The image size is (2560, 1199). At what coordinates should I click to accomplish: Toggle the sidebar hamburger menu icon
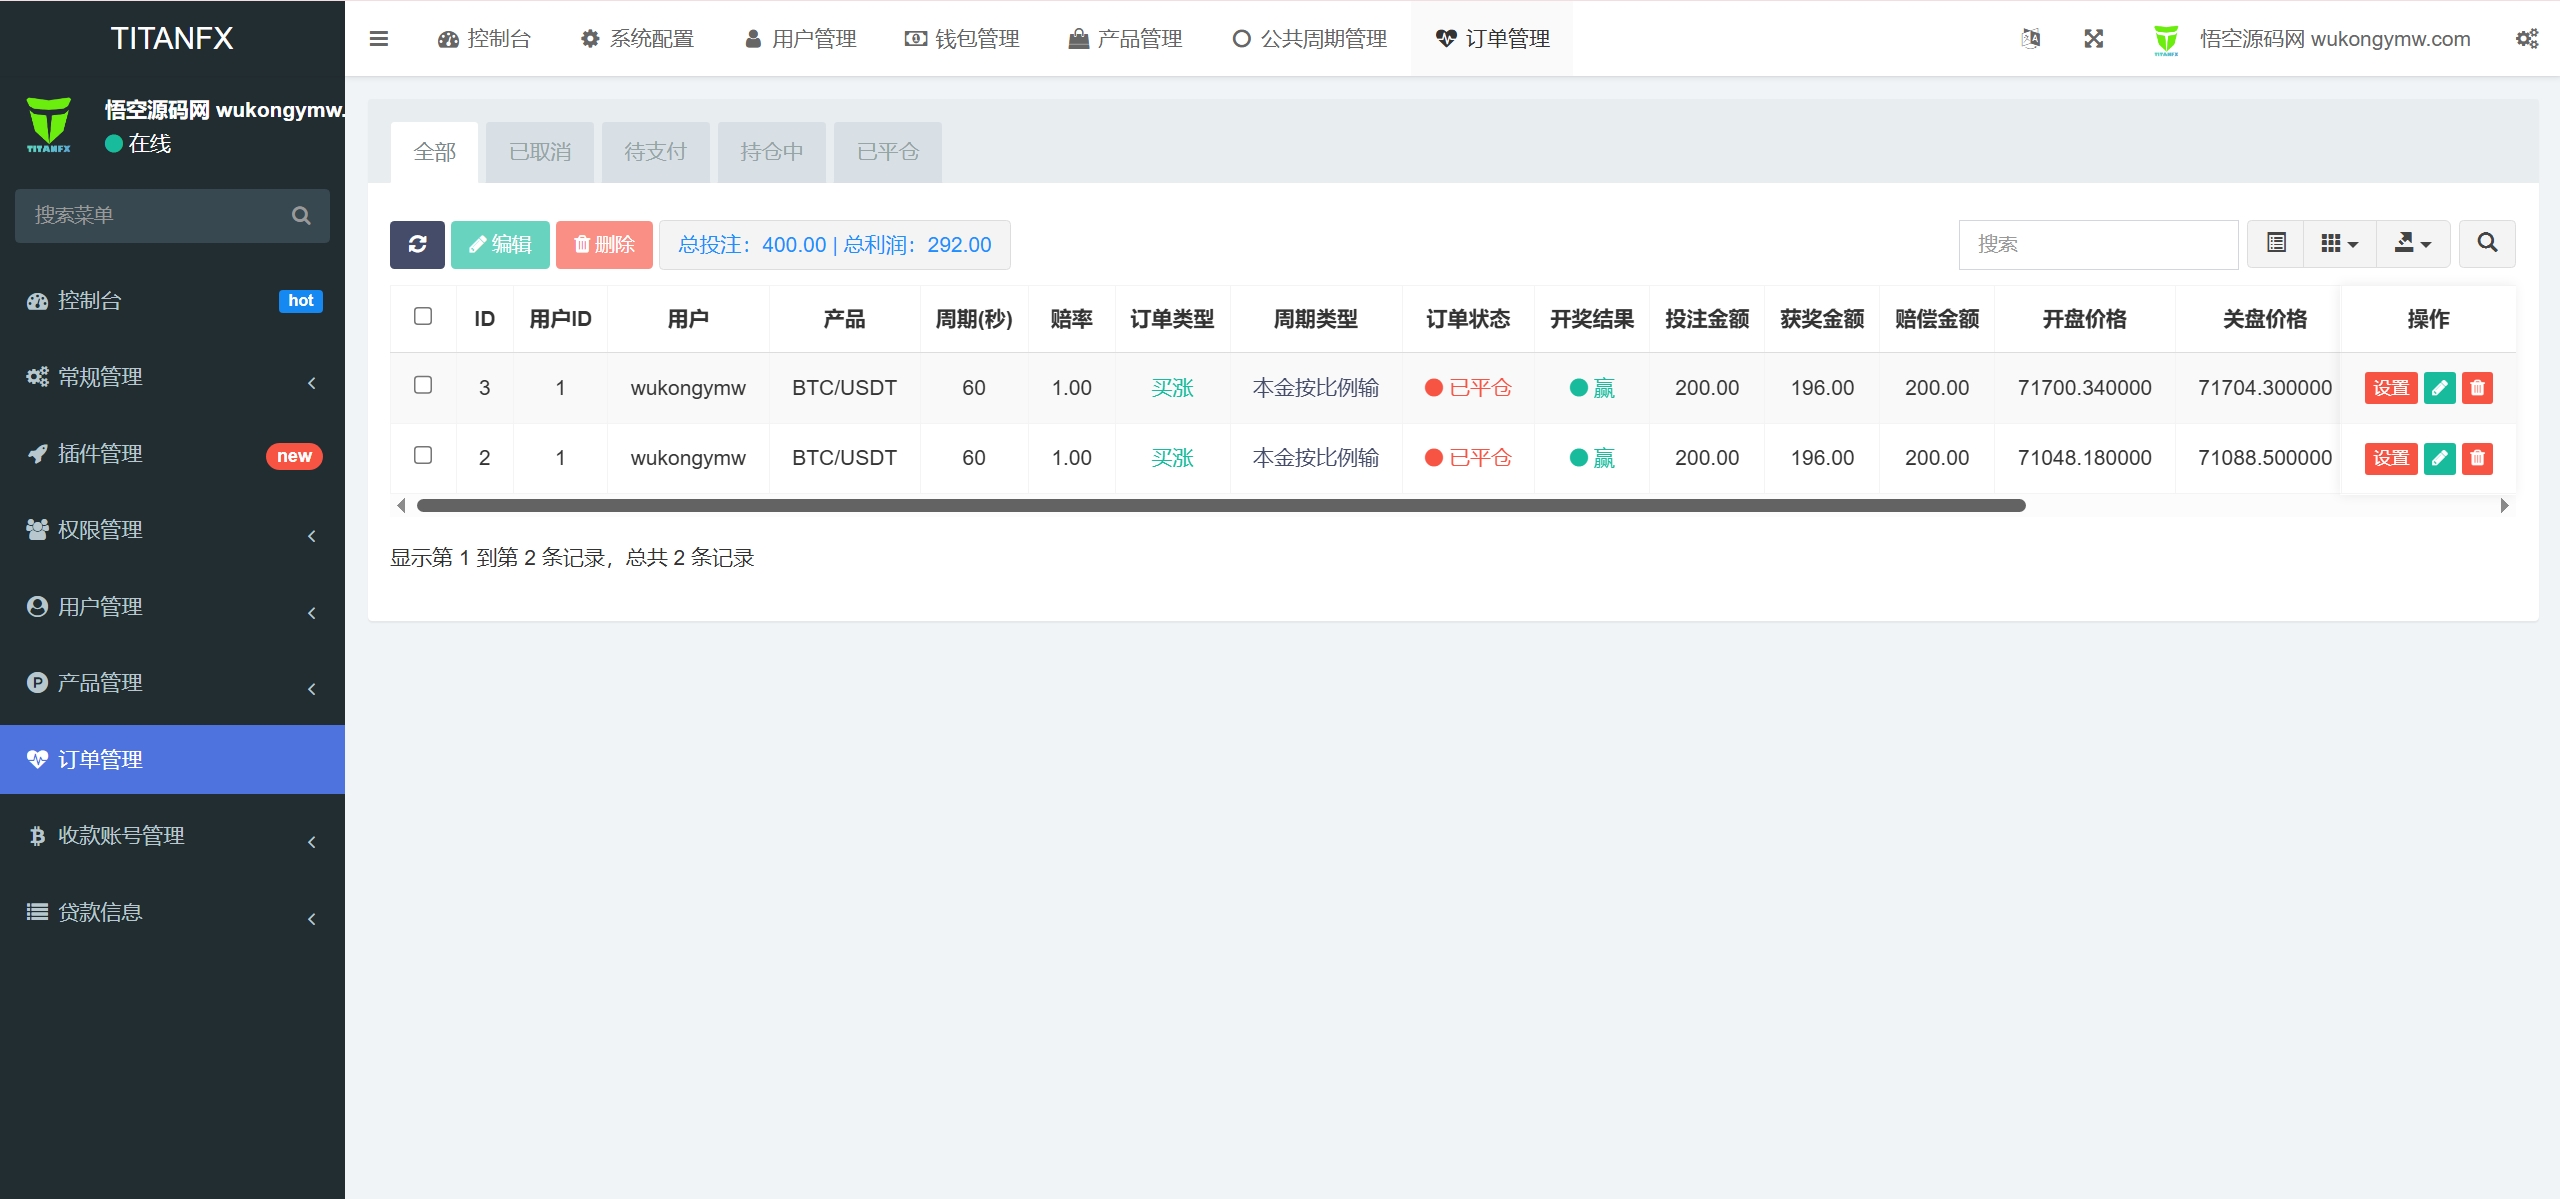[x=378, y=39]
